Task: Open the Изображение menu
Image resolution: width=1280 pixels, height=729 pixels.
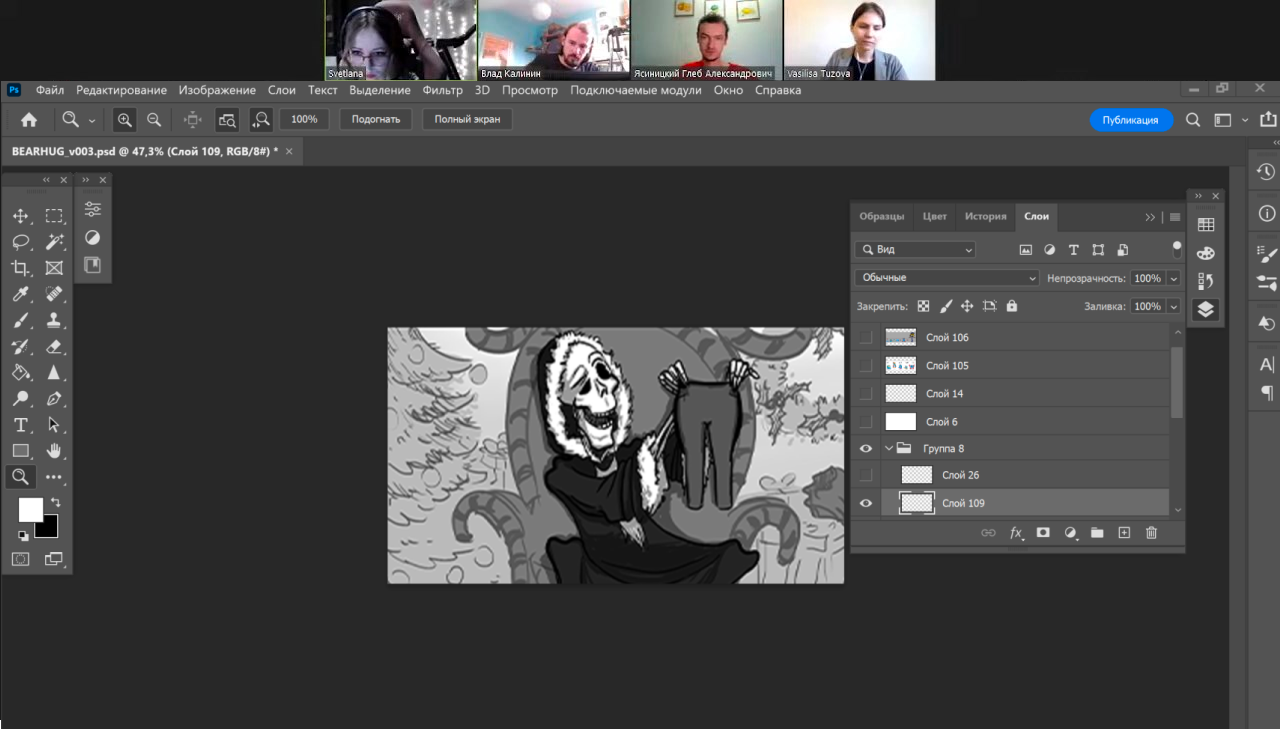Action: pos(217,90)
